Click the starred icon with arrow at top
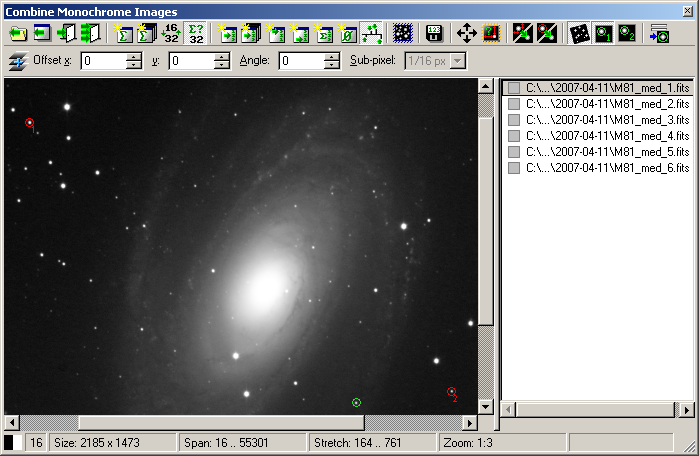 point(275,33)
